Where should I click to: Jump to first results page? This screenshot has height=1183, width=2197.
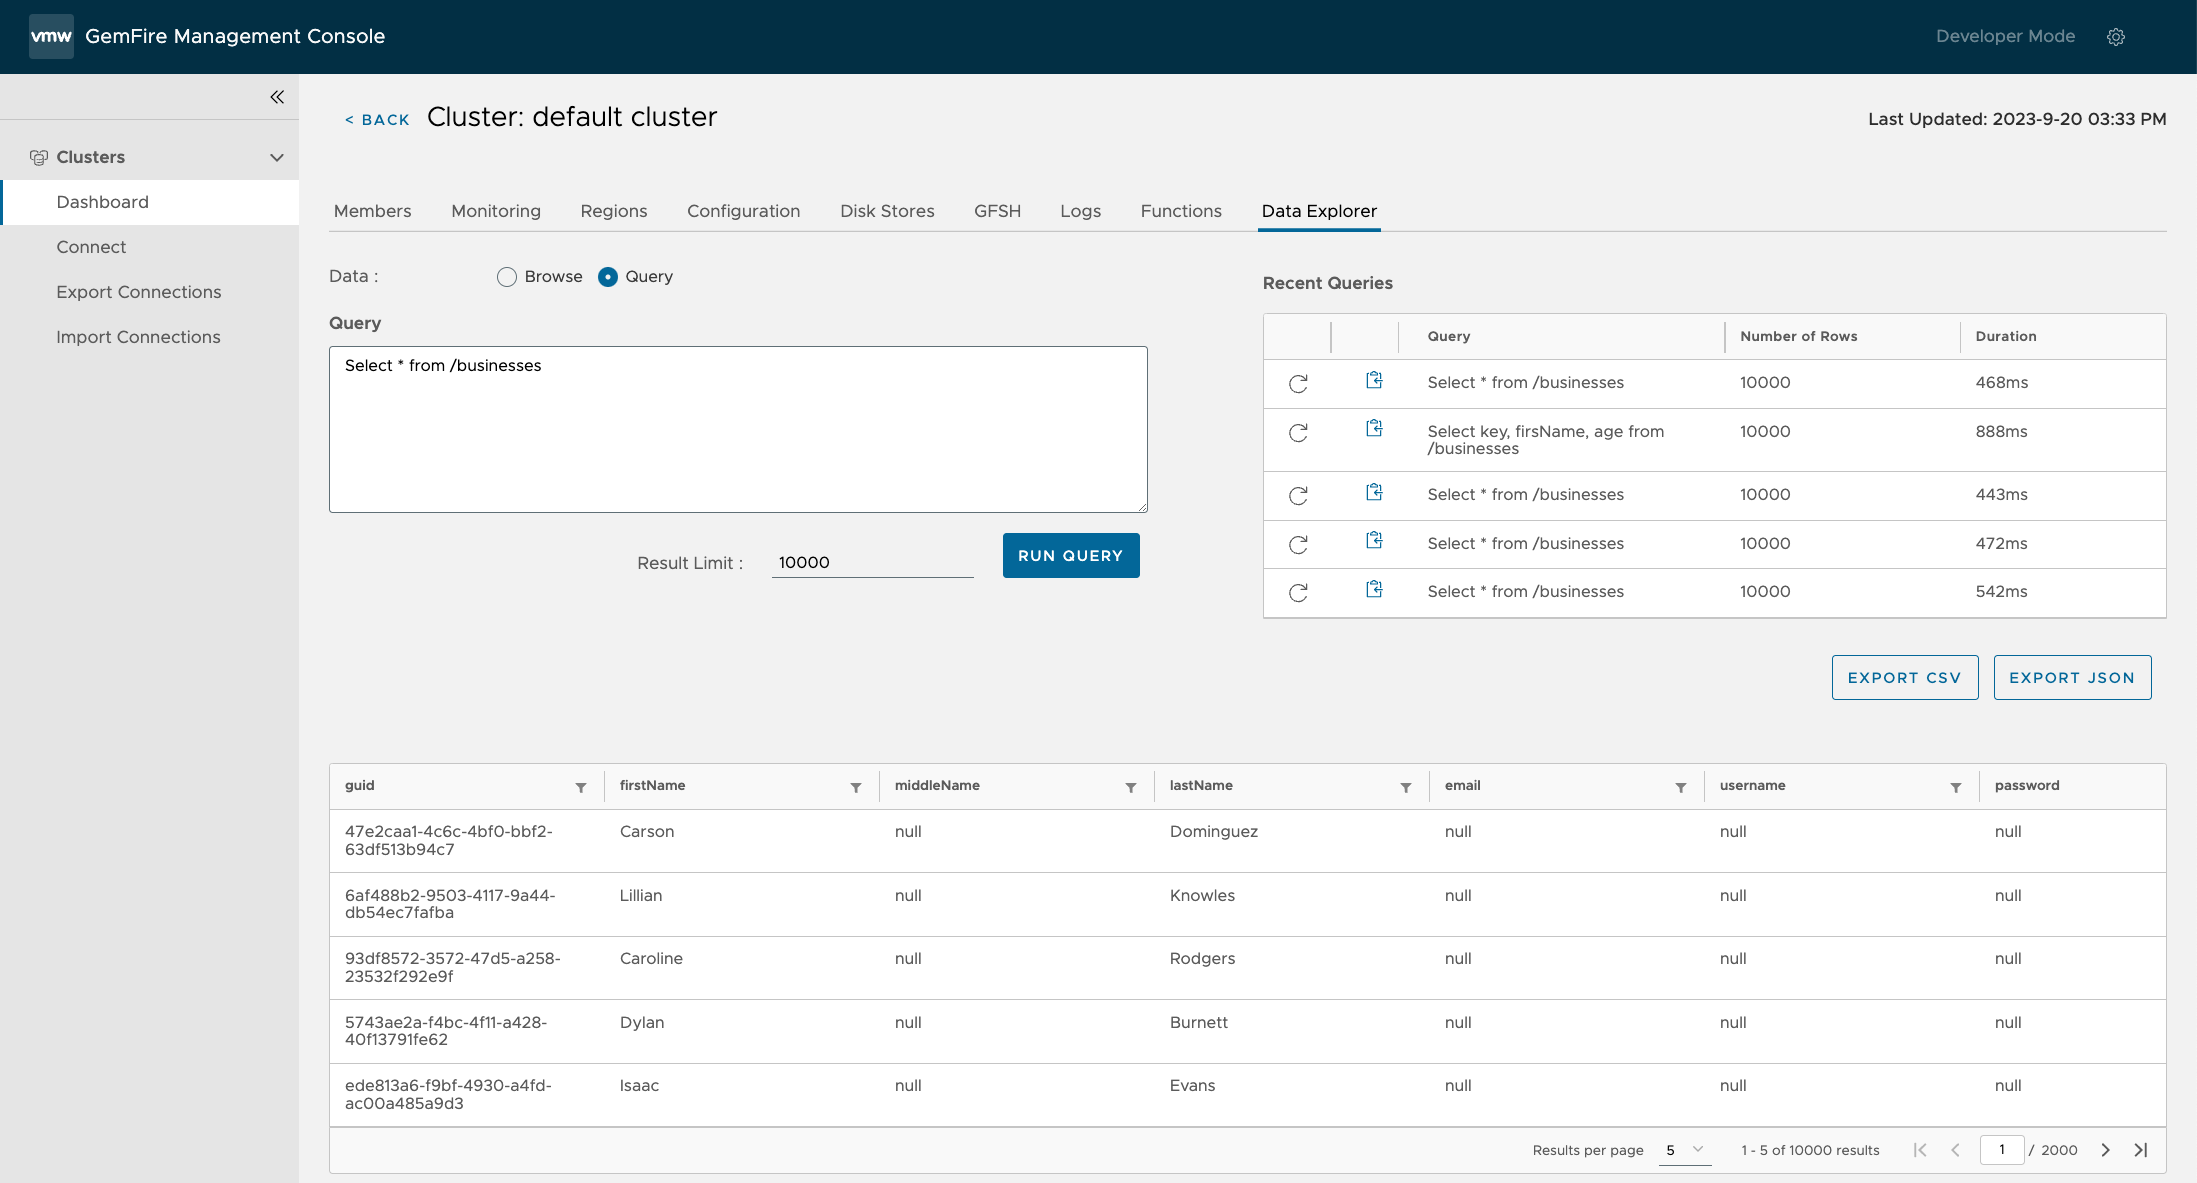[1920, 1150]
